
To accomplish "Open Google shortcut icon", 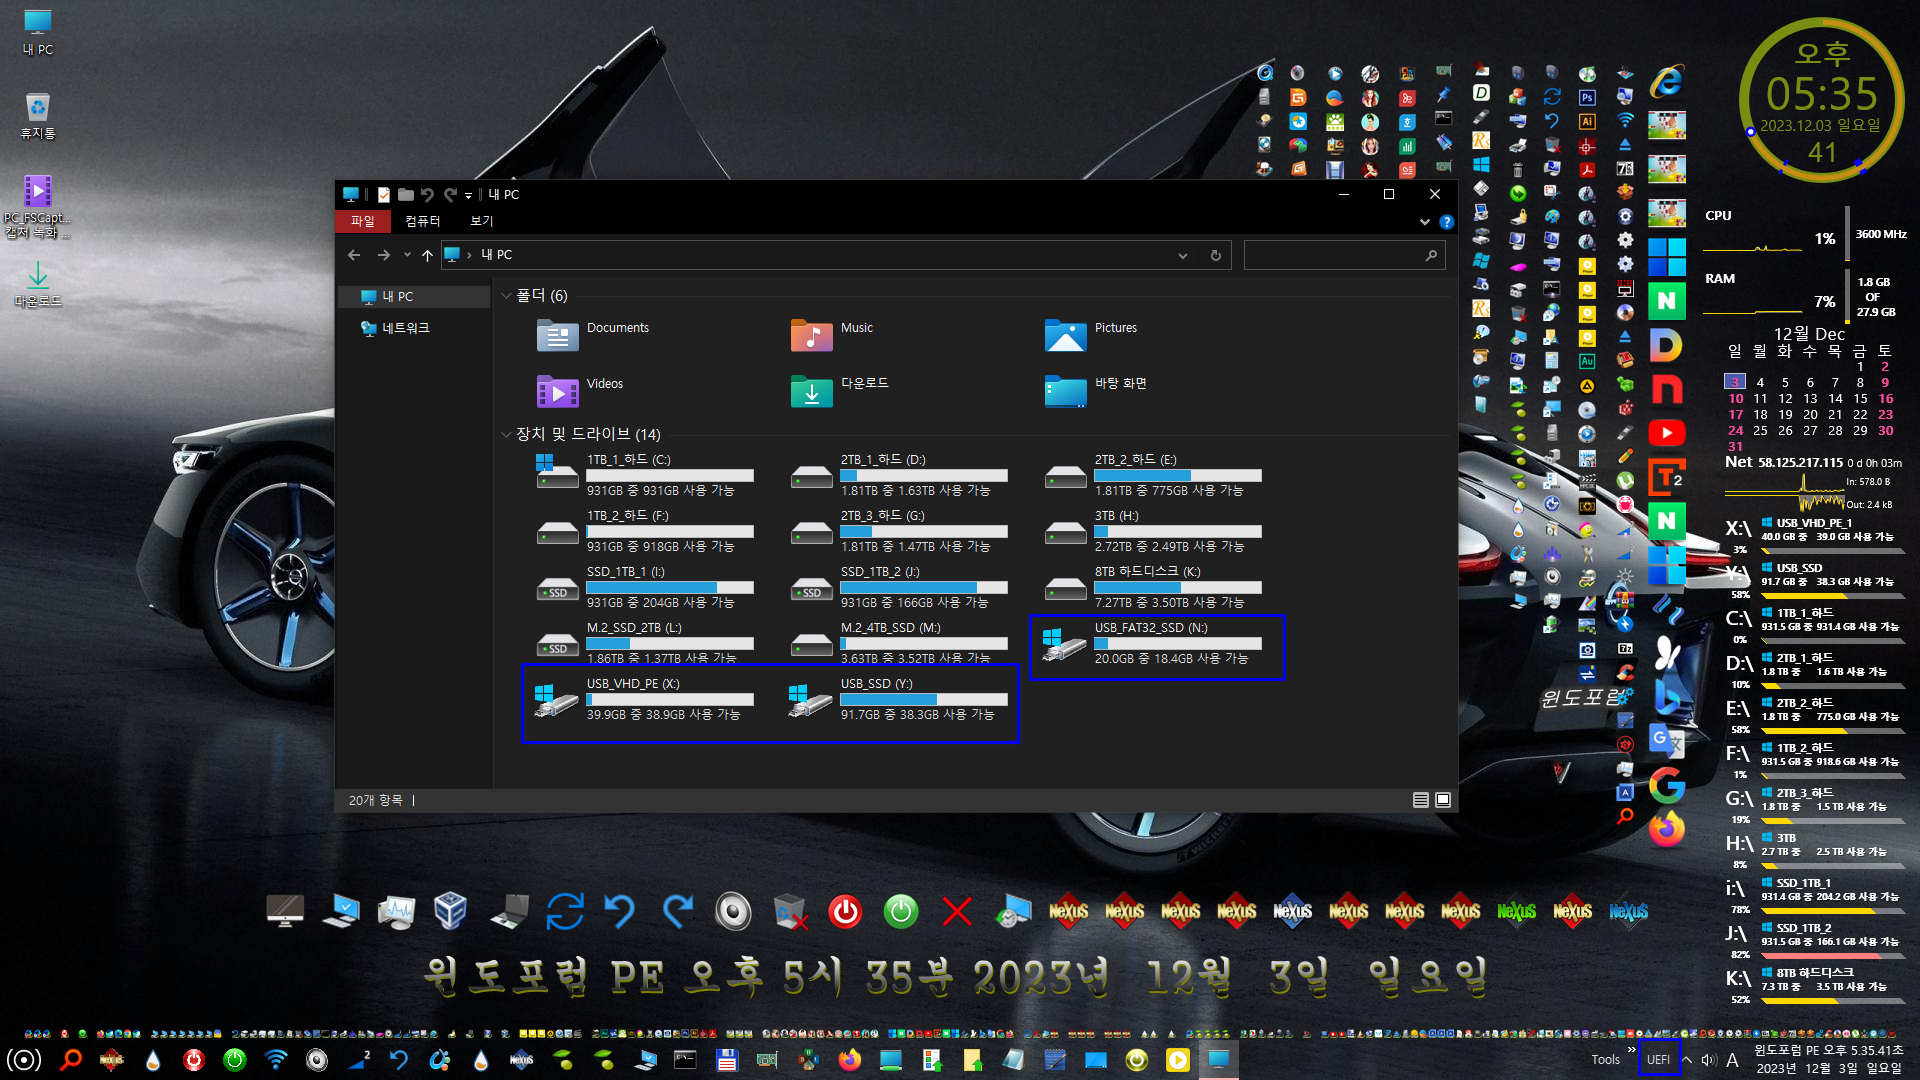I will pos(1667,785).
